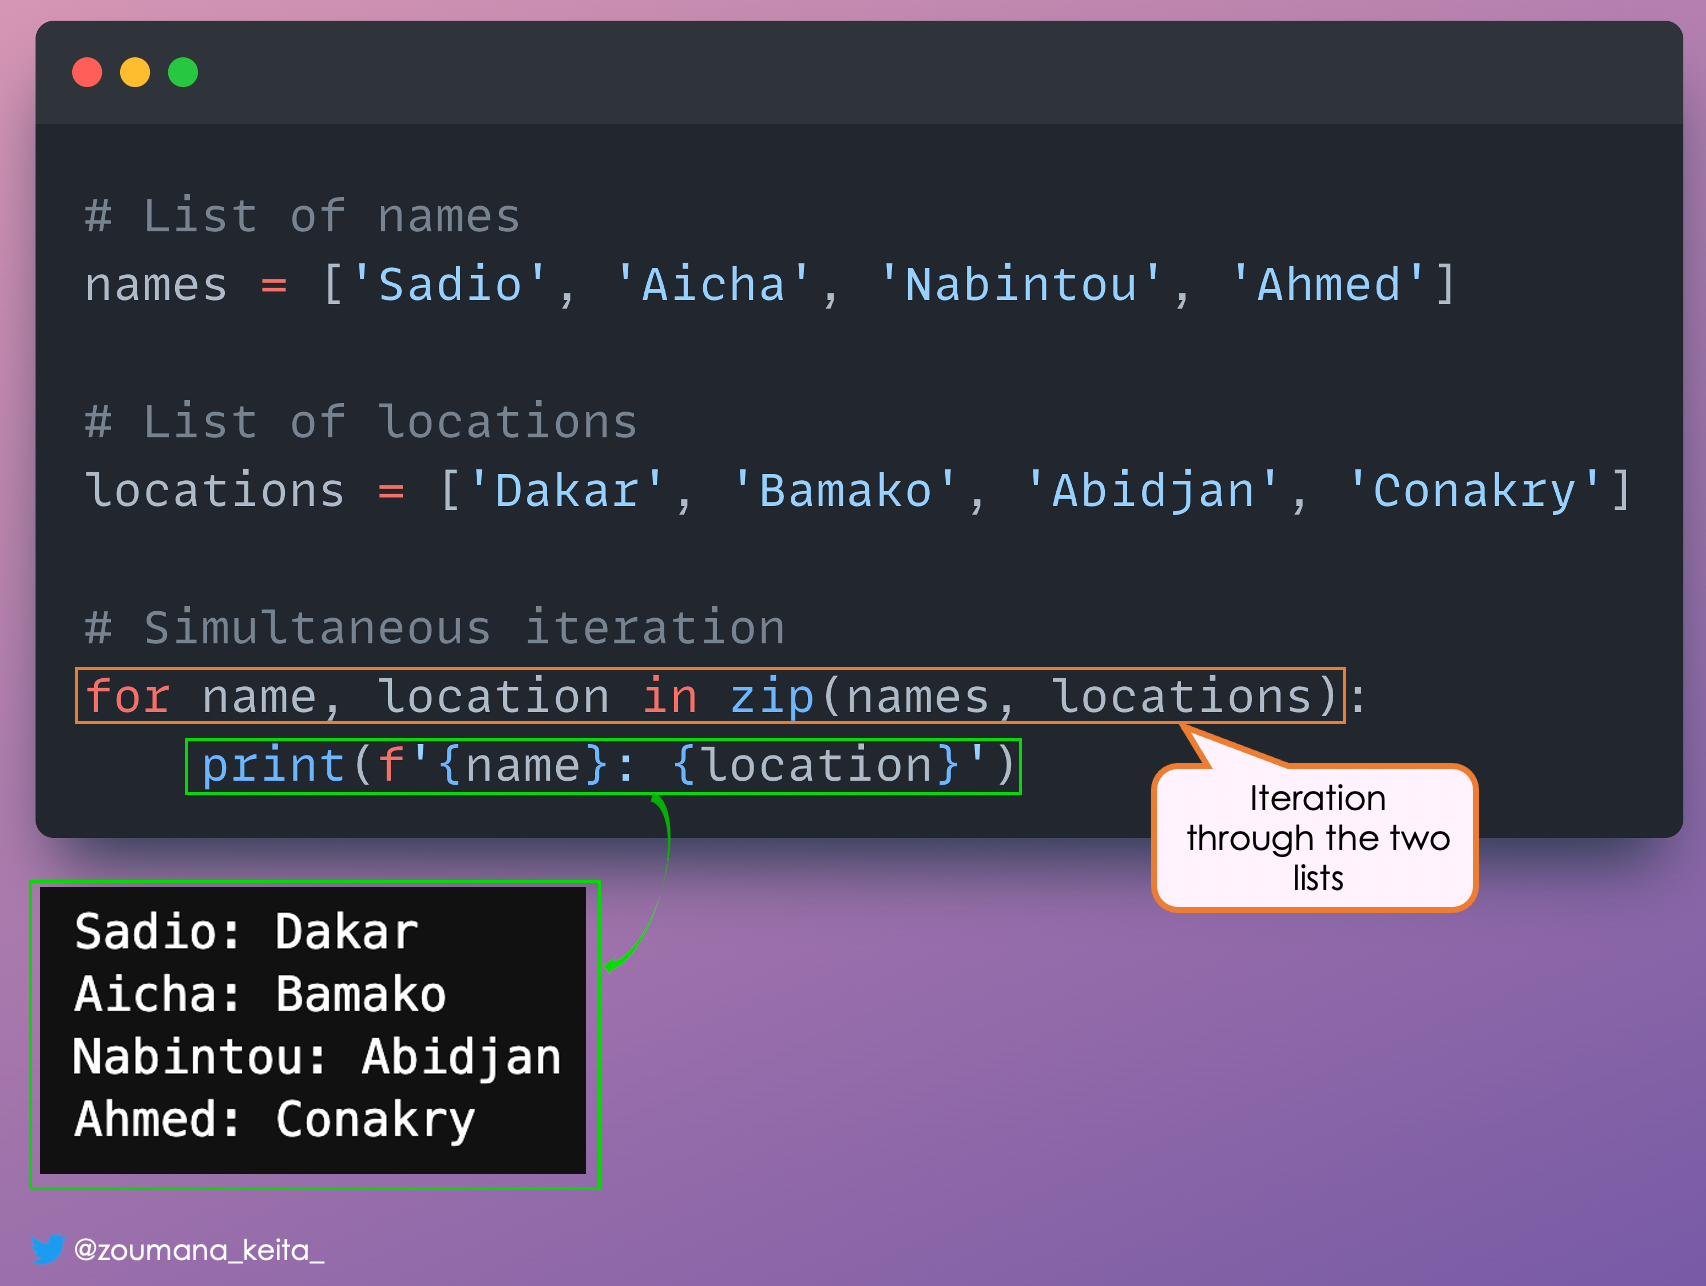Click the 'Nabintou' string in names list
Viewport: 1706px width, 1286px height.
(1020, 285)
